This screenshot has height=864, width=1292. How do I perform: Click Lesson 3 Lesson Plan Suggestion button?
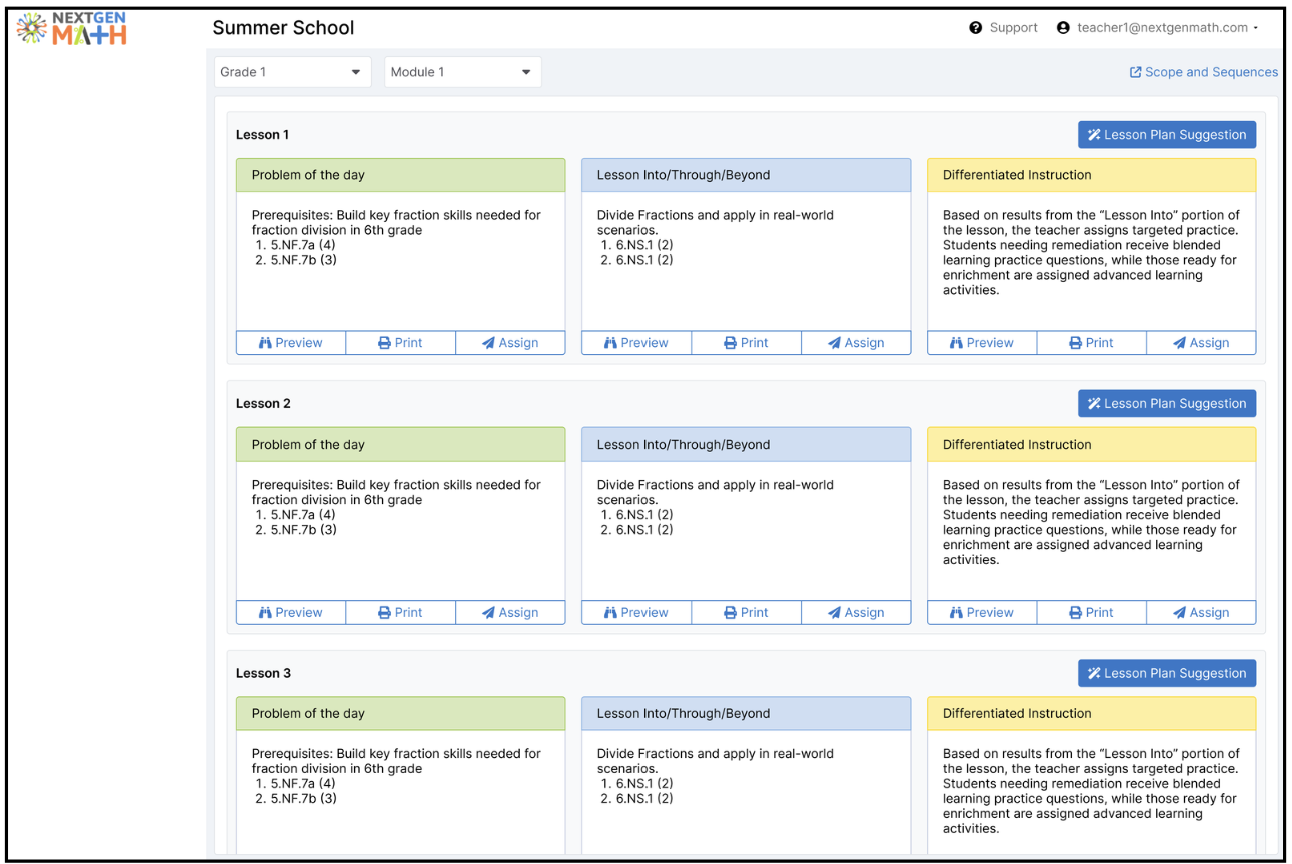(x=1167, y=674)
